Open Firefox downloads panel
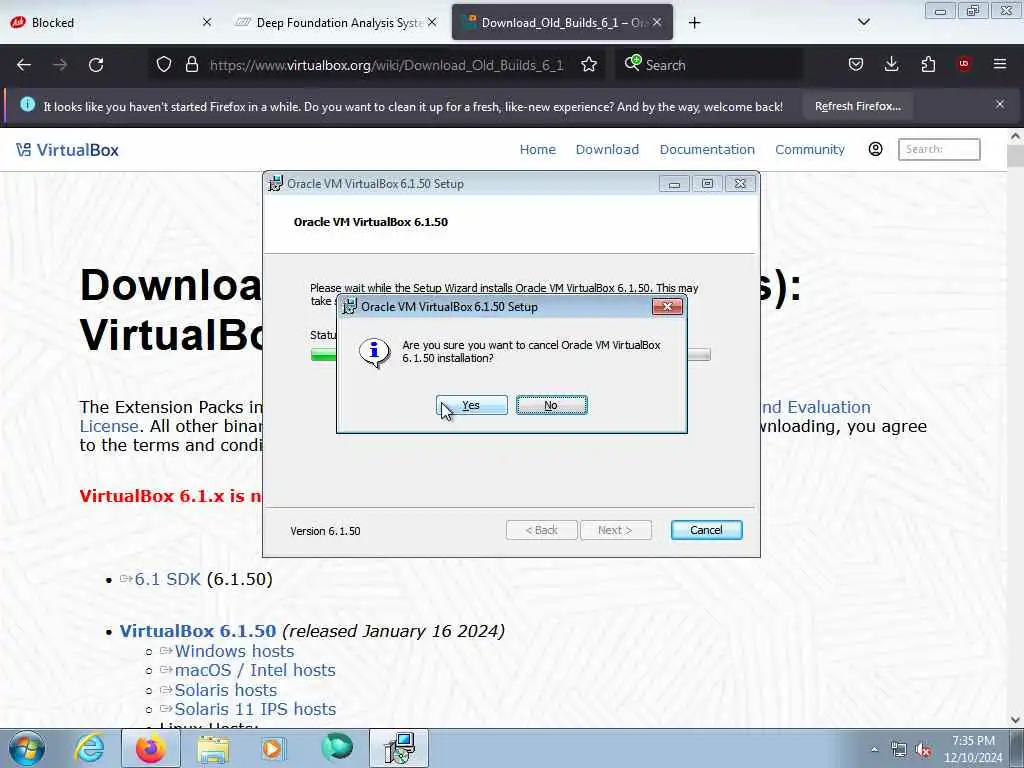This screenshot has width=1024, height=768. [x=891, y=65]
